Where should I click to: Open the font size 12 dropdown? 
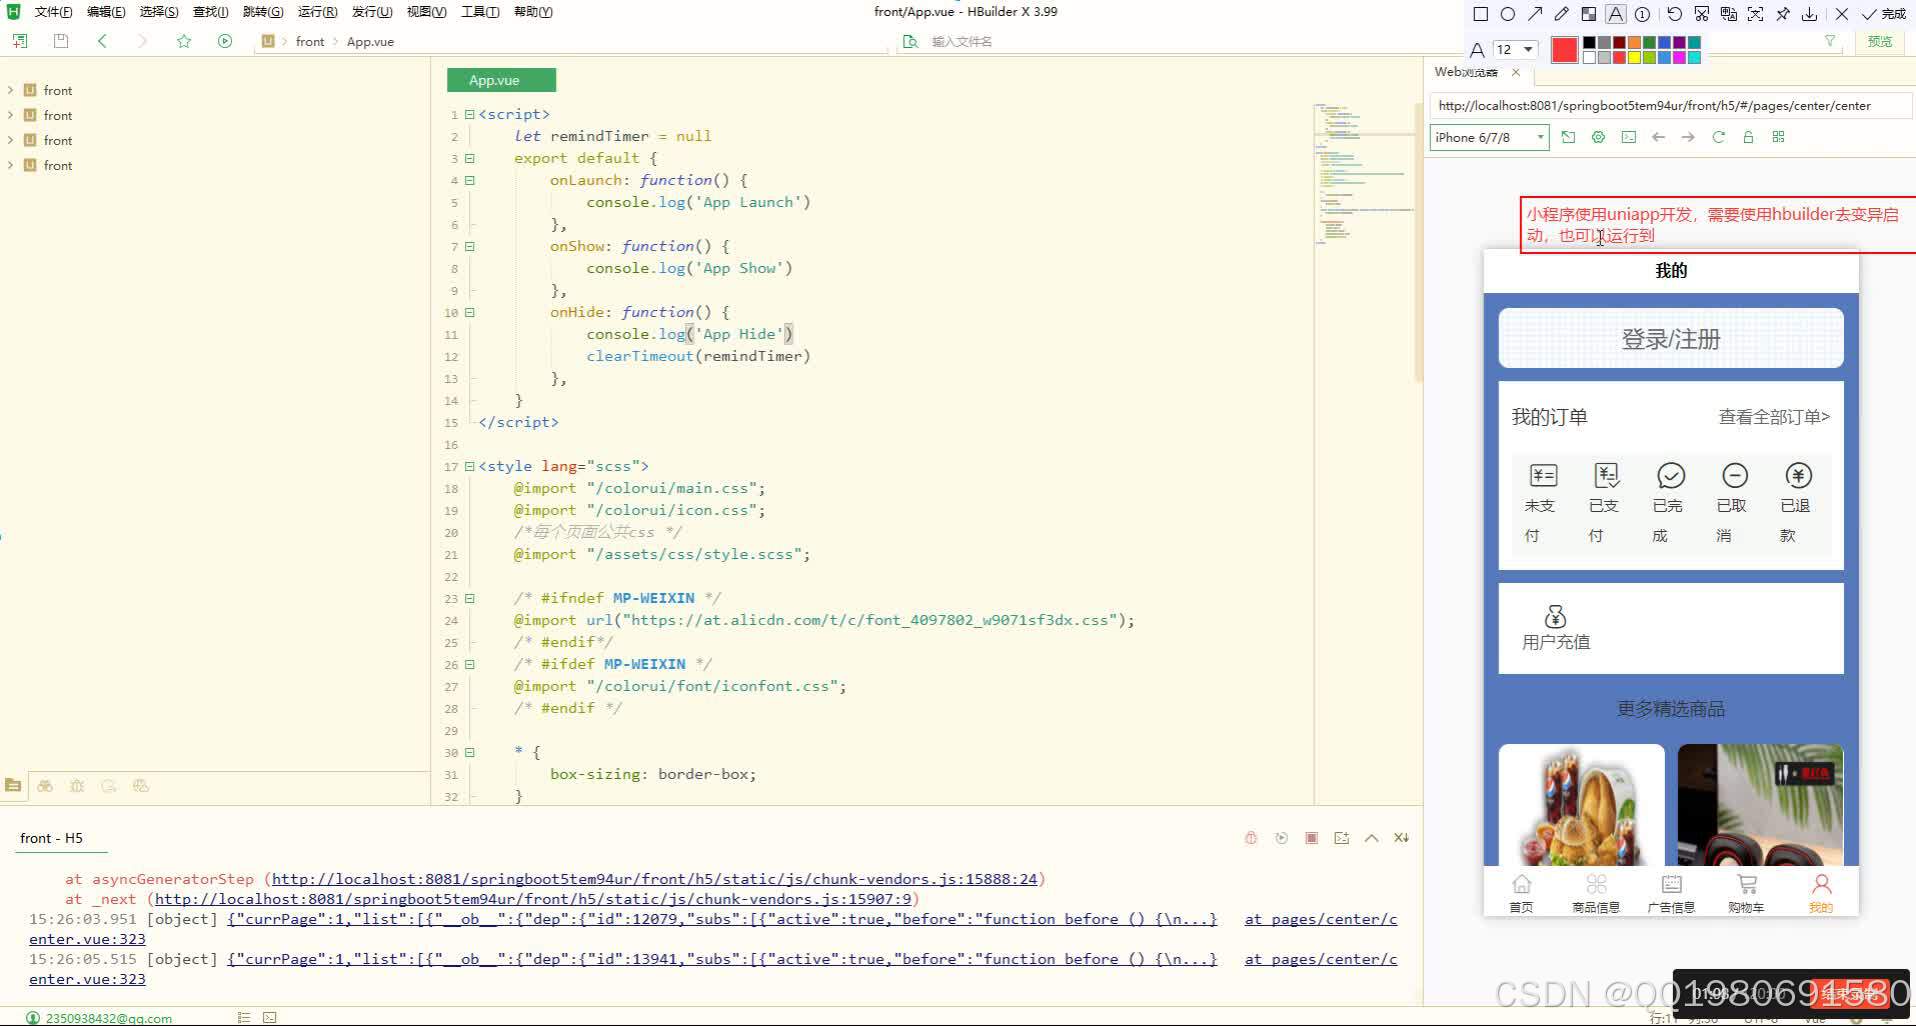[1515, 49]
